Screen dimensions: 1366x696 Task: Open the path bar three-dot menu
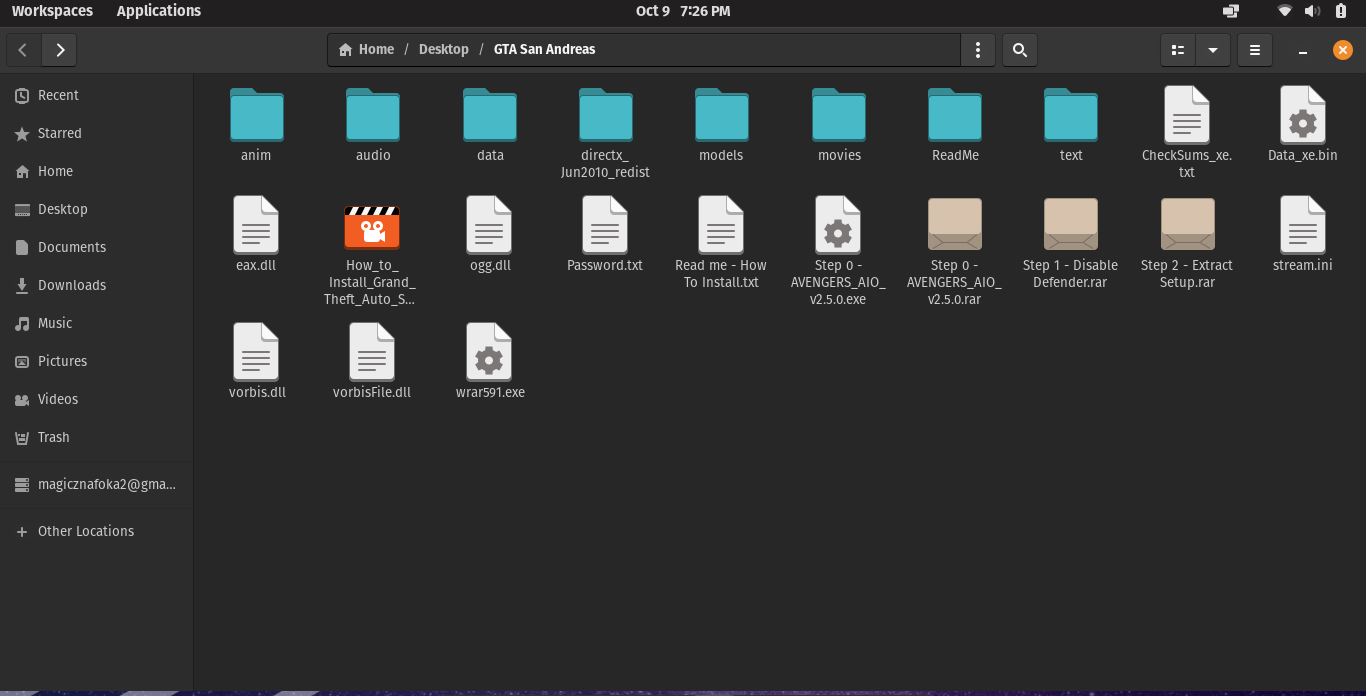tap(977, 50)
